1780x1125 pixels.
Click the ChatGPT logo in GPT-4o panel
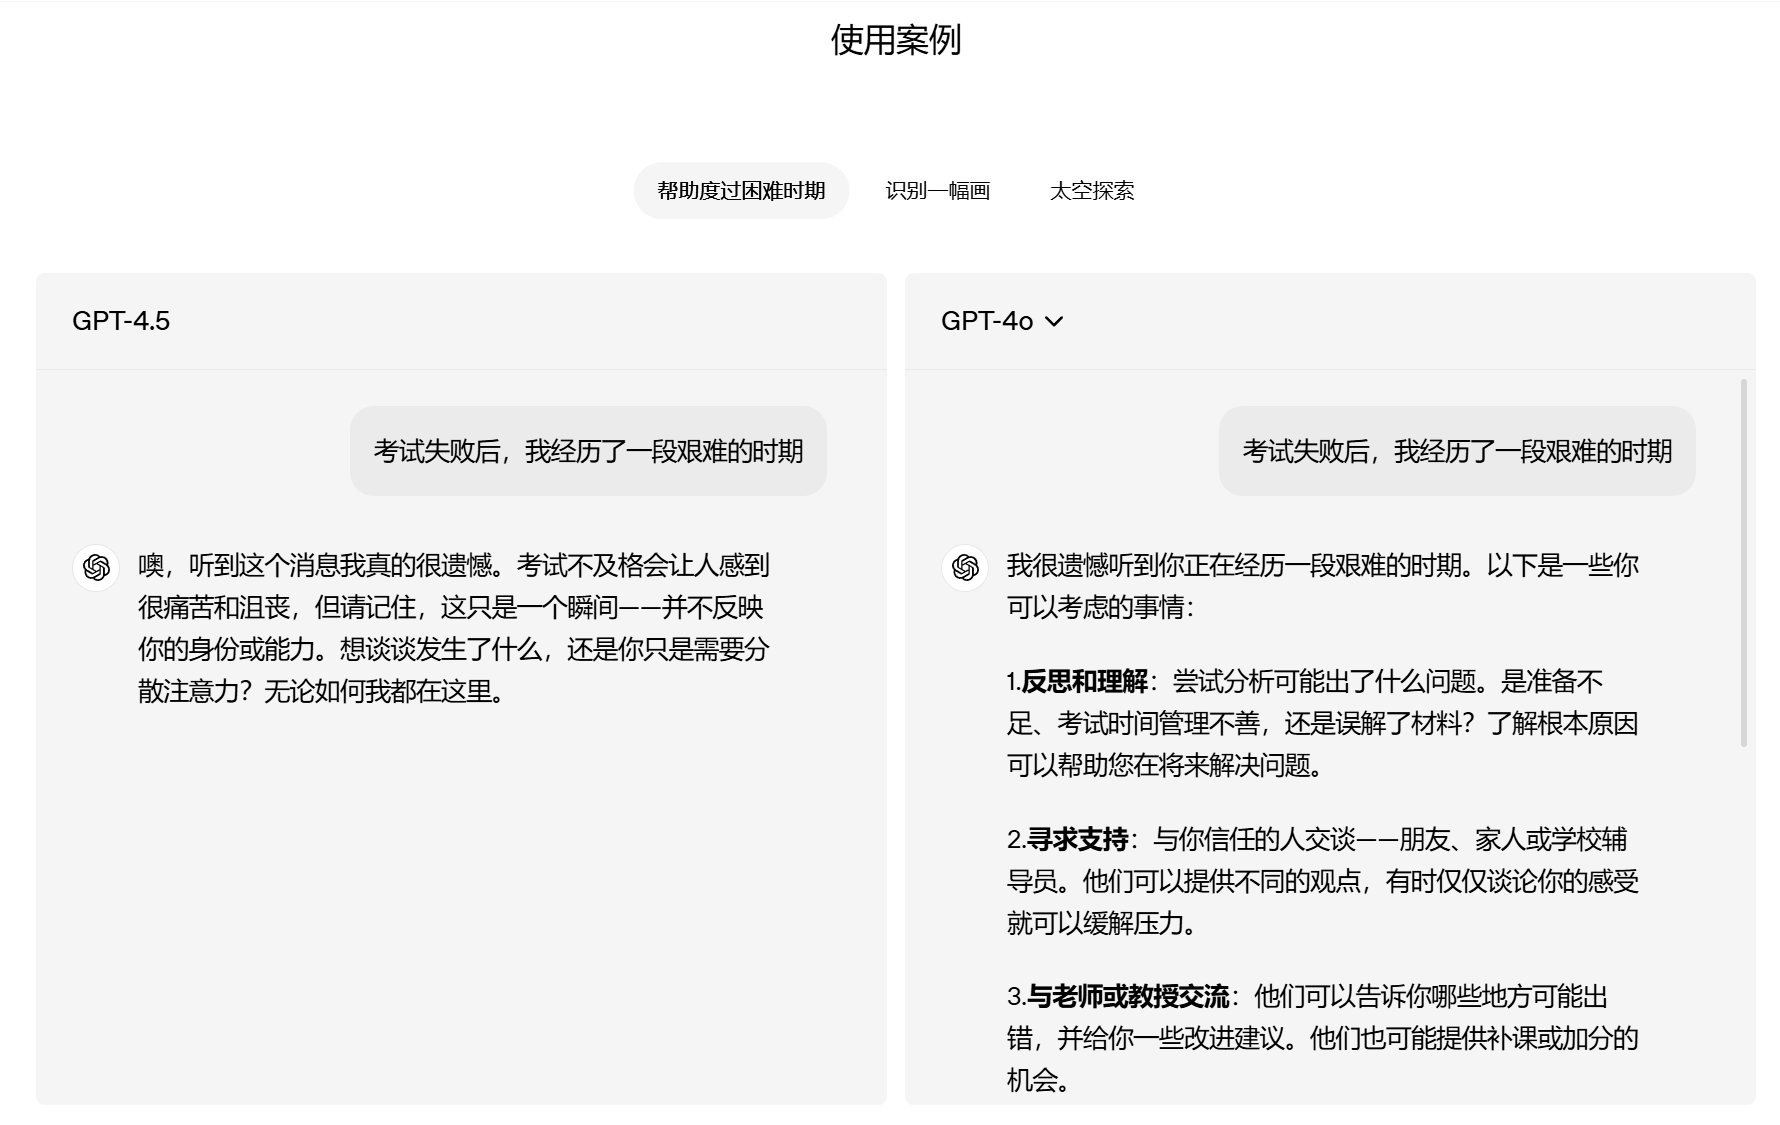pos(965,568)
